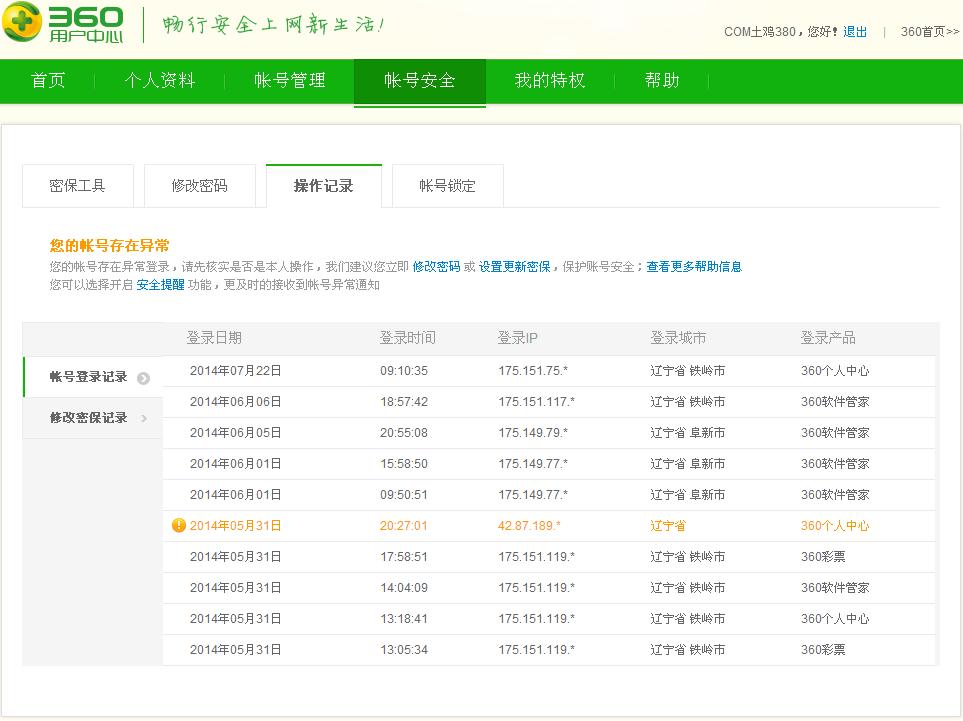Open the 个人资料 navigation item
Viewport: 963px width, 721px height.
coord(160,80)
